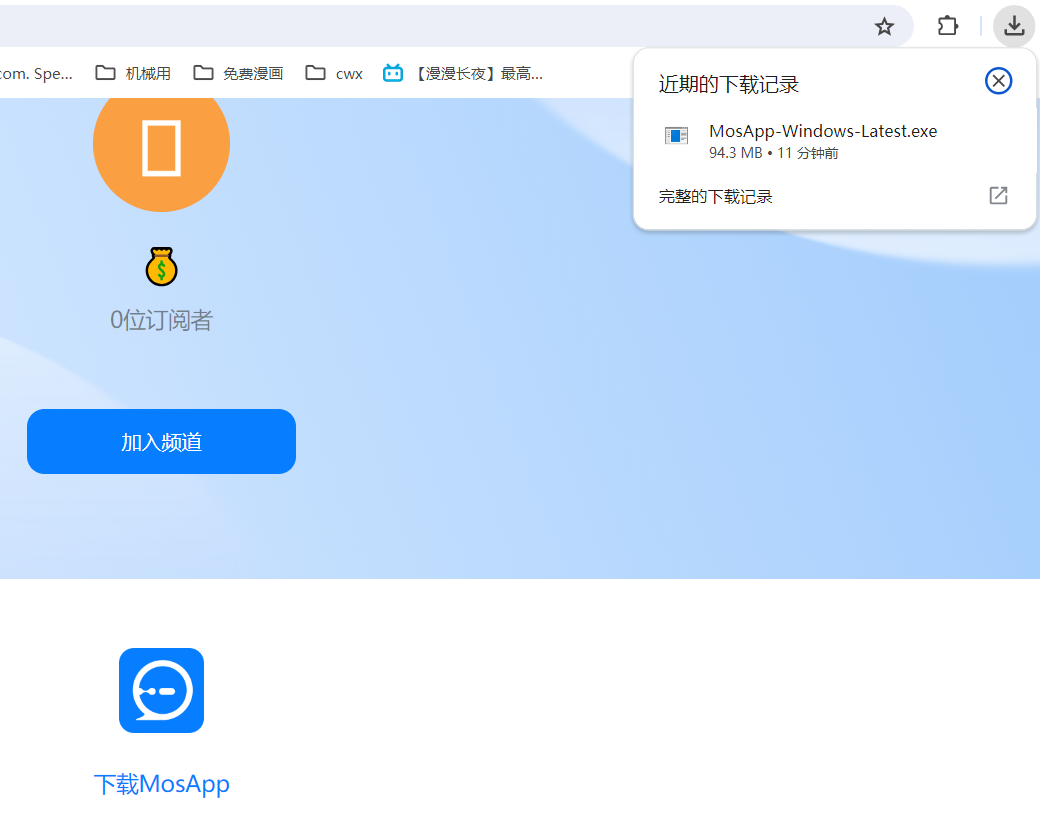The width and height of the screenshot is (1040, 814).
Task: Click the MosApp chat logo icon
Action: coord(161,691)
